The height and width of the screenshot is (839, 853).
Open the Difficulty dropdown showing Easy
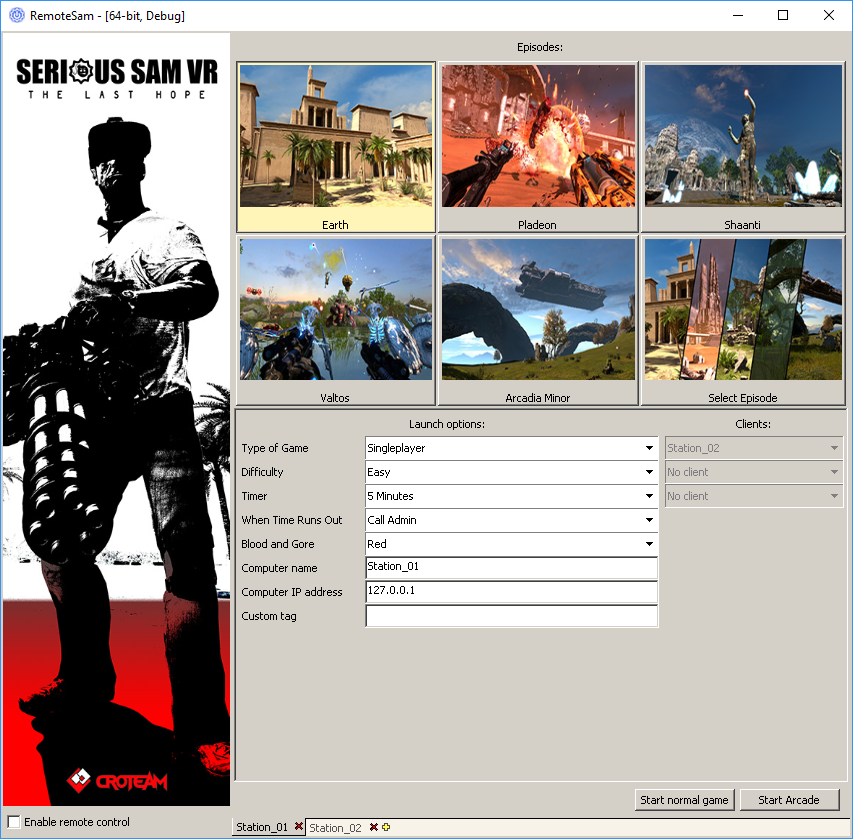point(511,472)
